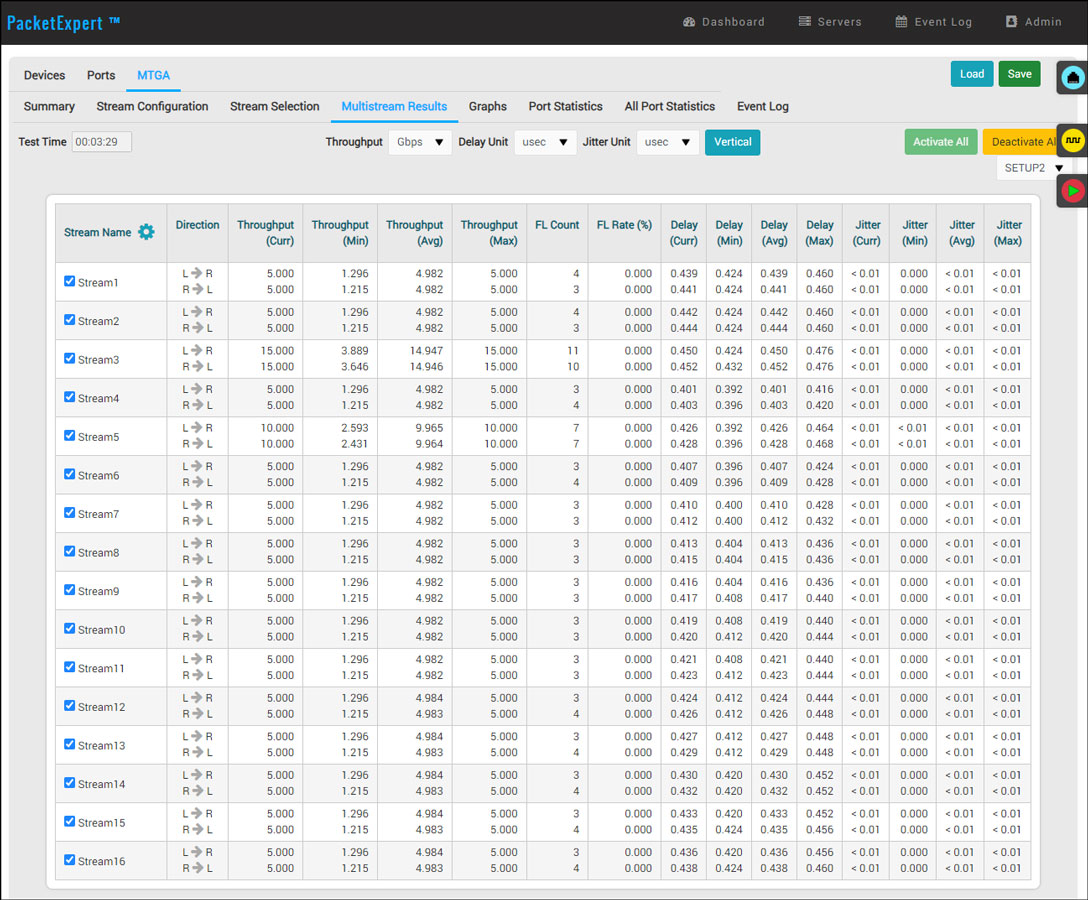Screen dimensions: 1088x900
Task: Click the Servers stack icon
Action: point(805,22)
